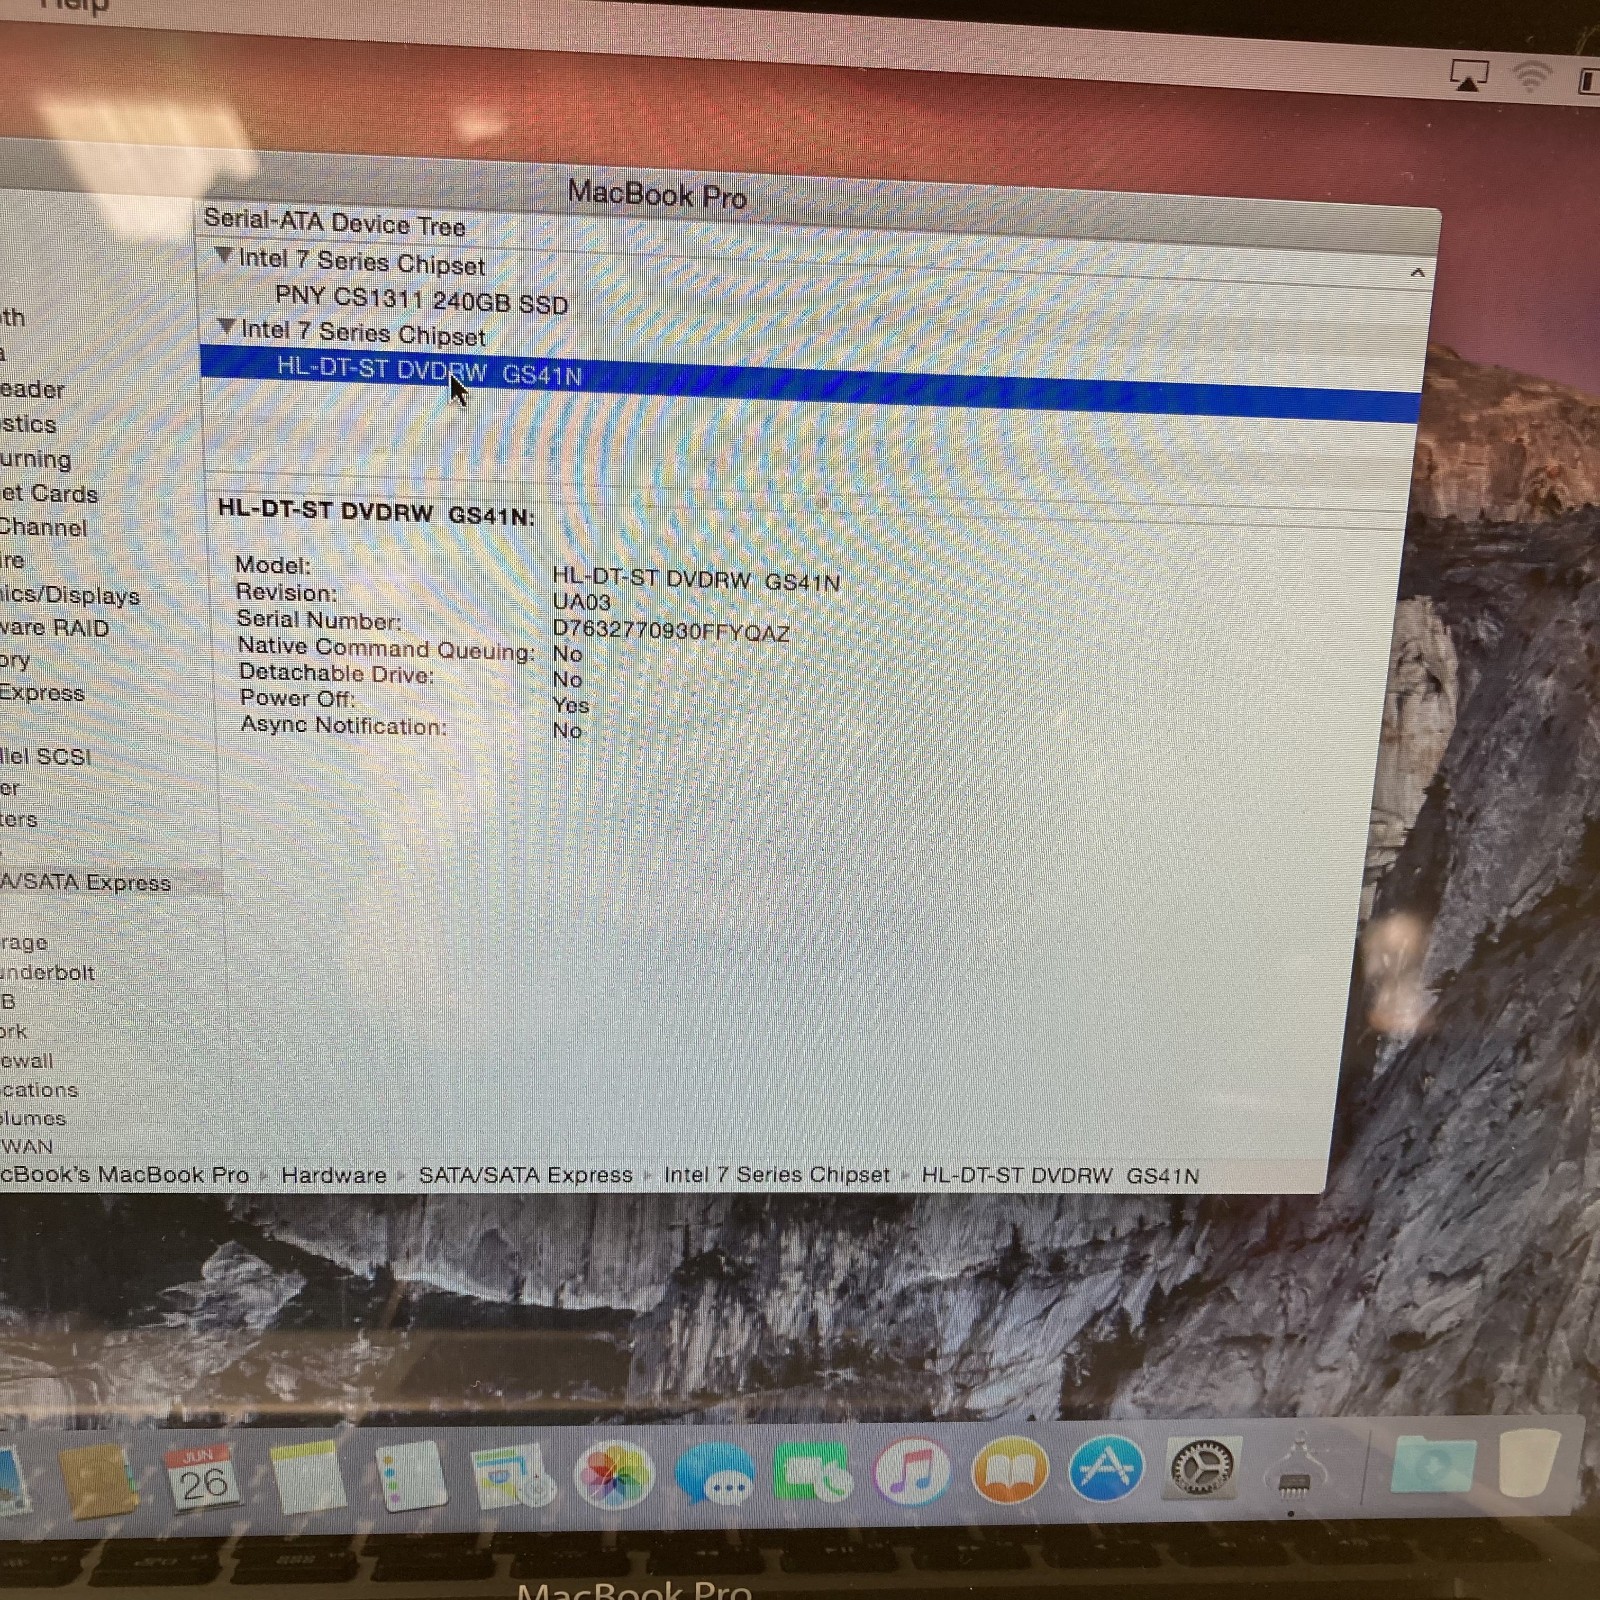
Task: Click the MacBook Pro window title bar
Action: (658, 193)
